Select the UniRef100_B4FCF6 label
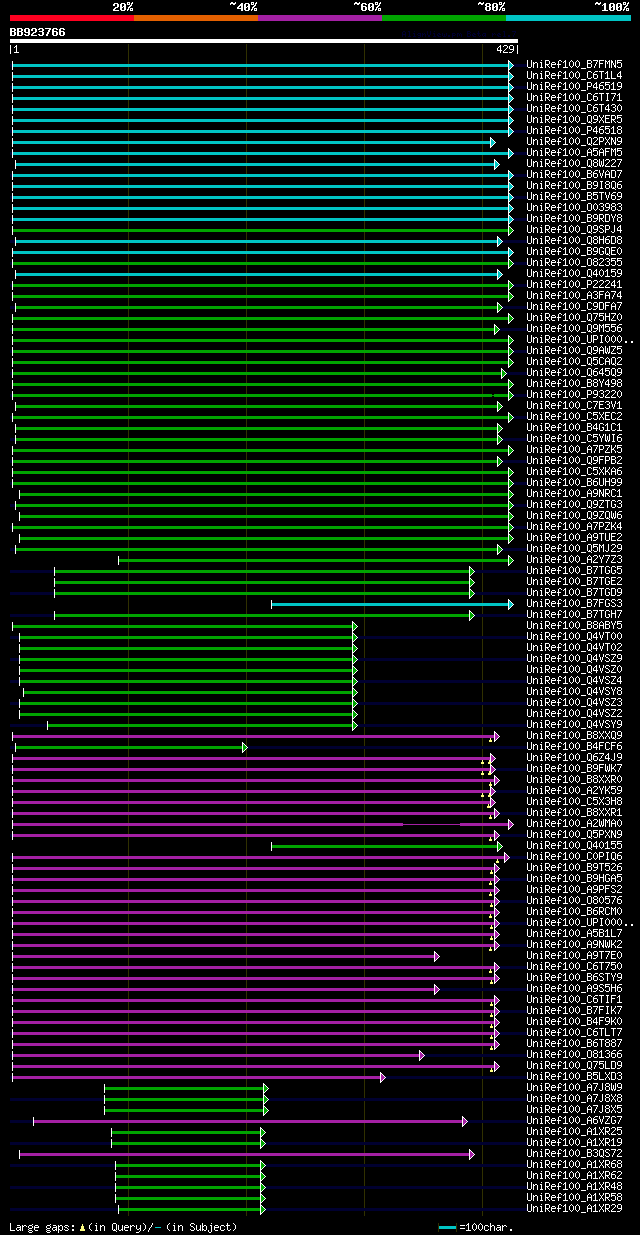This screenshot has width=640, height=1235. tap(574, 746)
